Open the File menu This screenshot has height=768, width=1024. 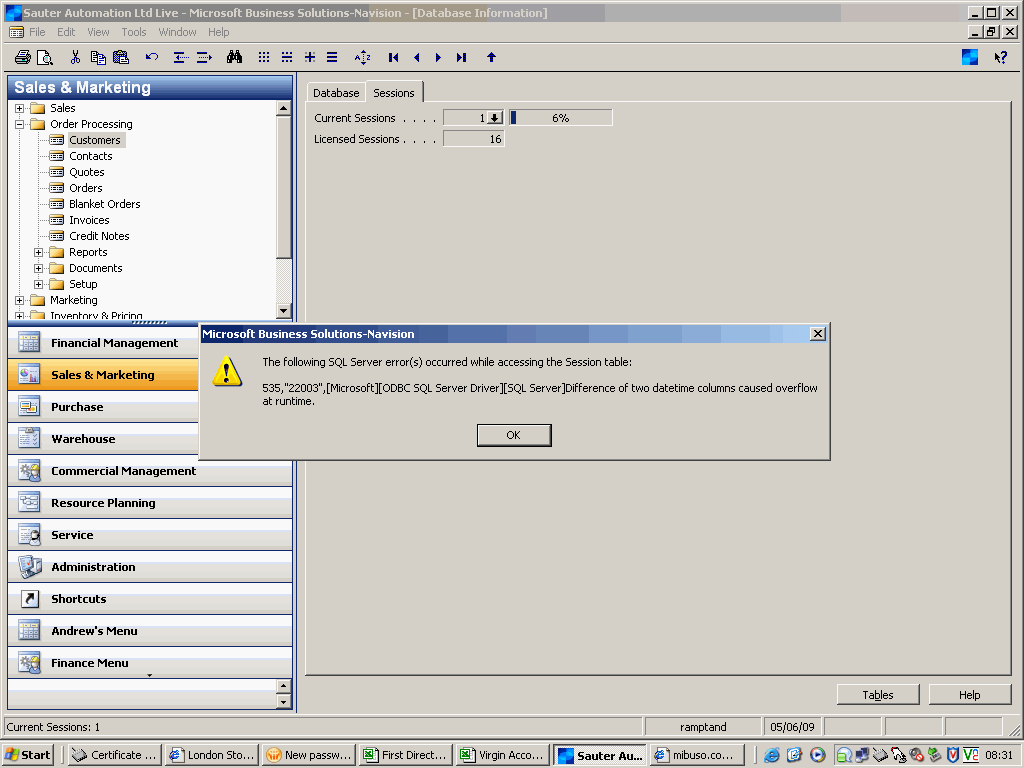tap(37, 32)
